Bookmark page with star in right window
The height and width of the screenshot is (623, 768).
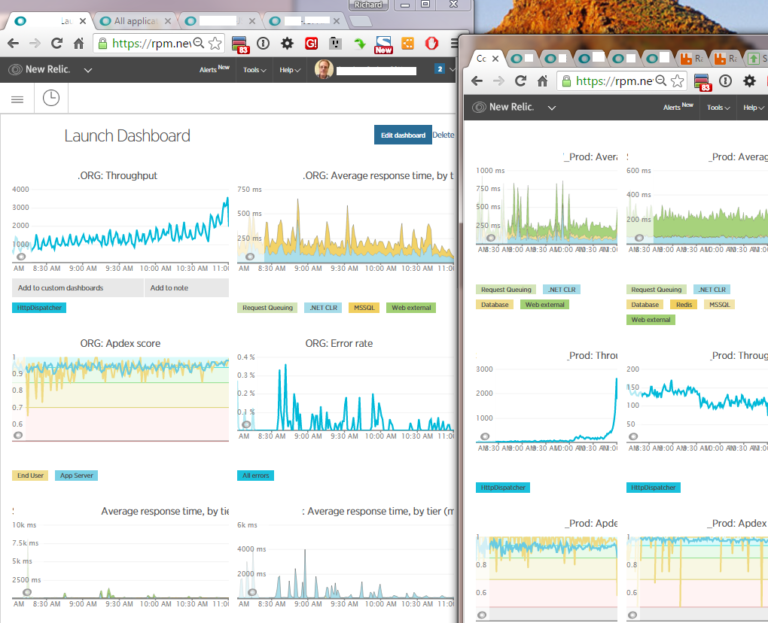click(677, 81)
